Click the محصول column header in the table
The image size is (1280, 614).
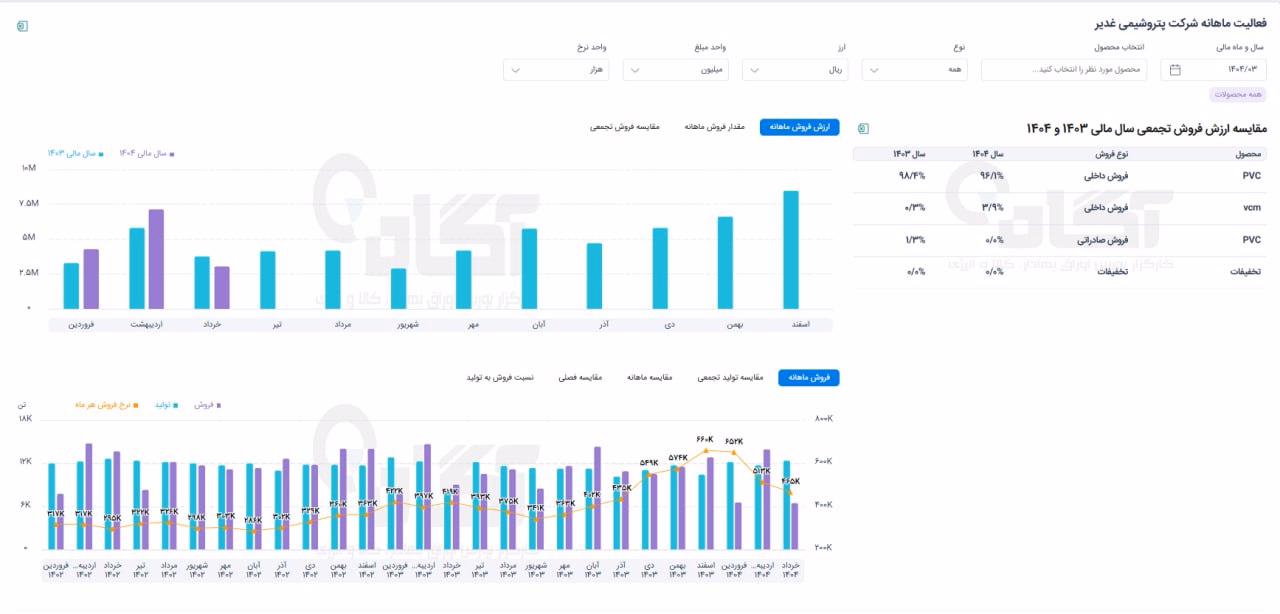tap(1250, 154)
